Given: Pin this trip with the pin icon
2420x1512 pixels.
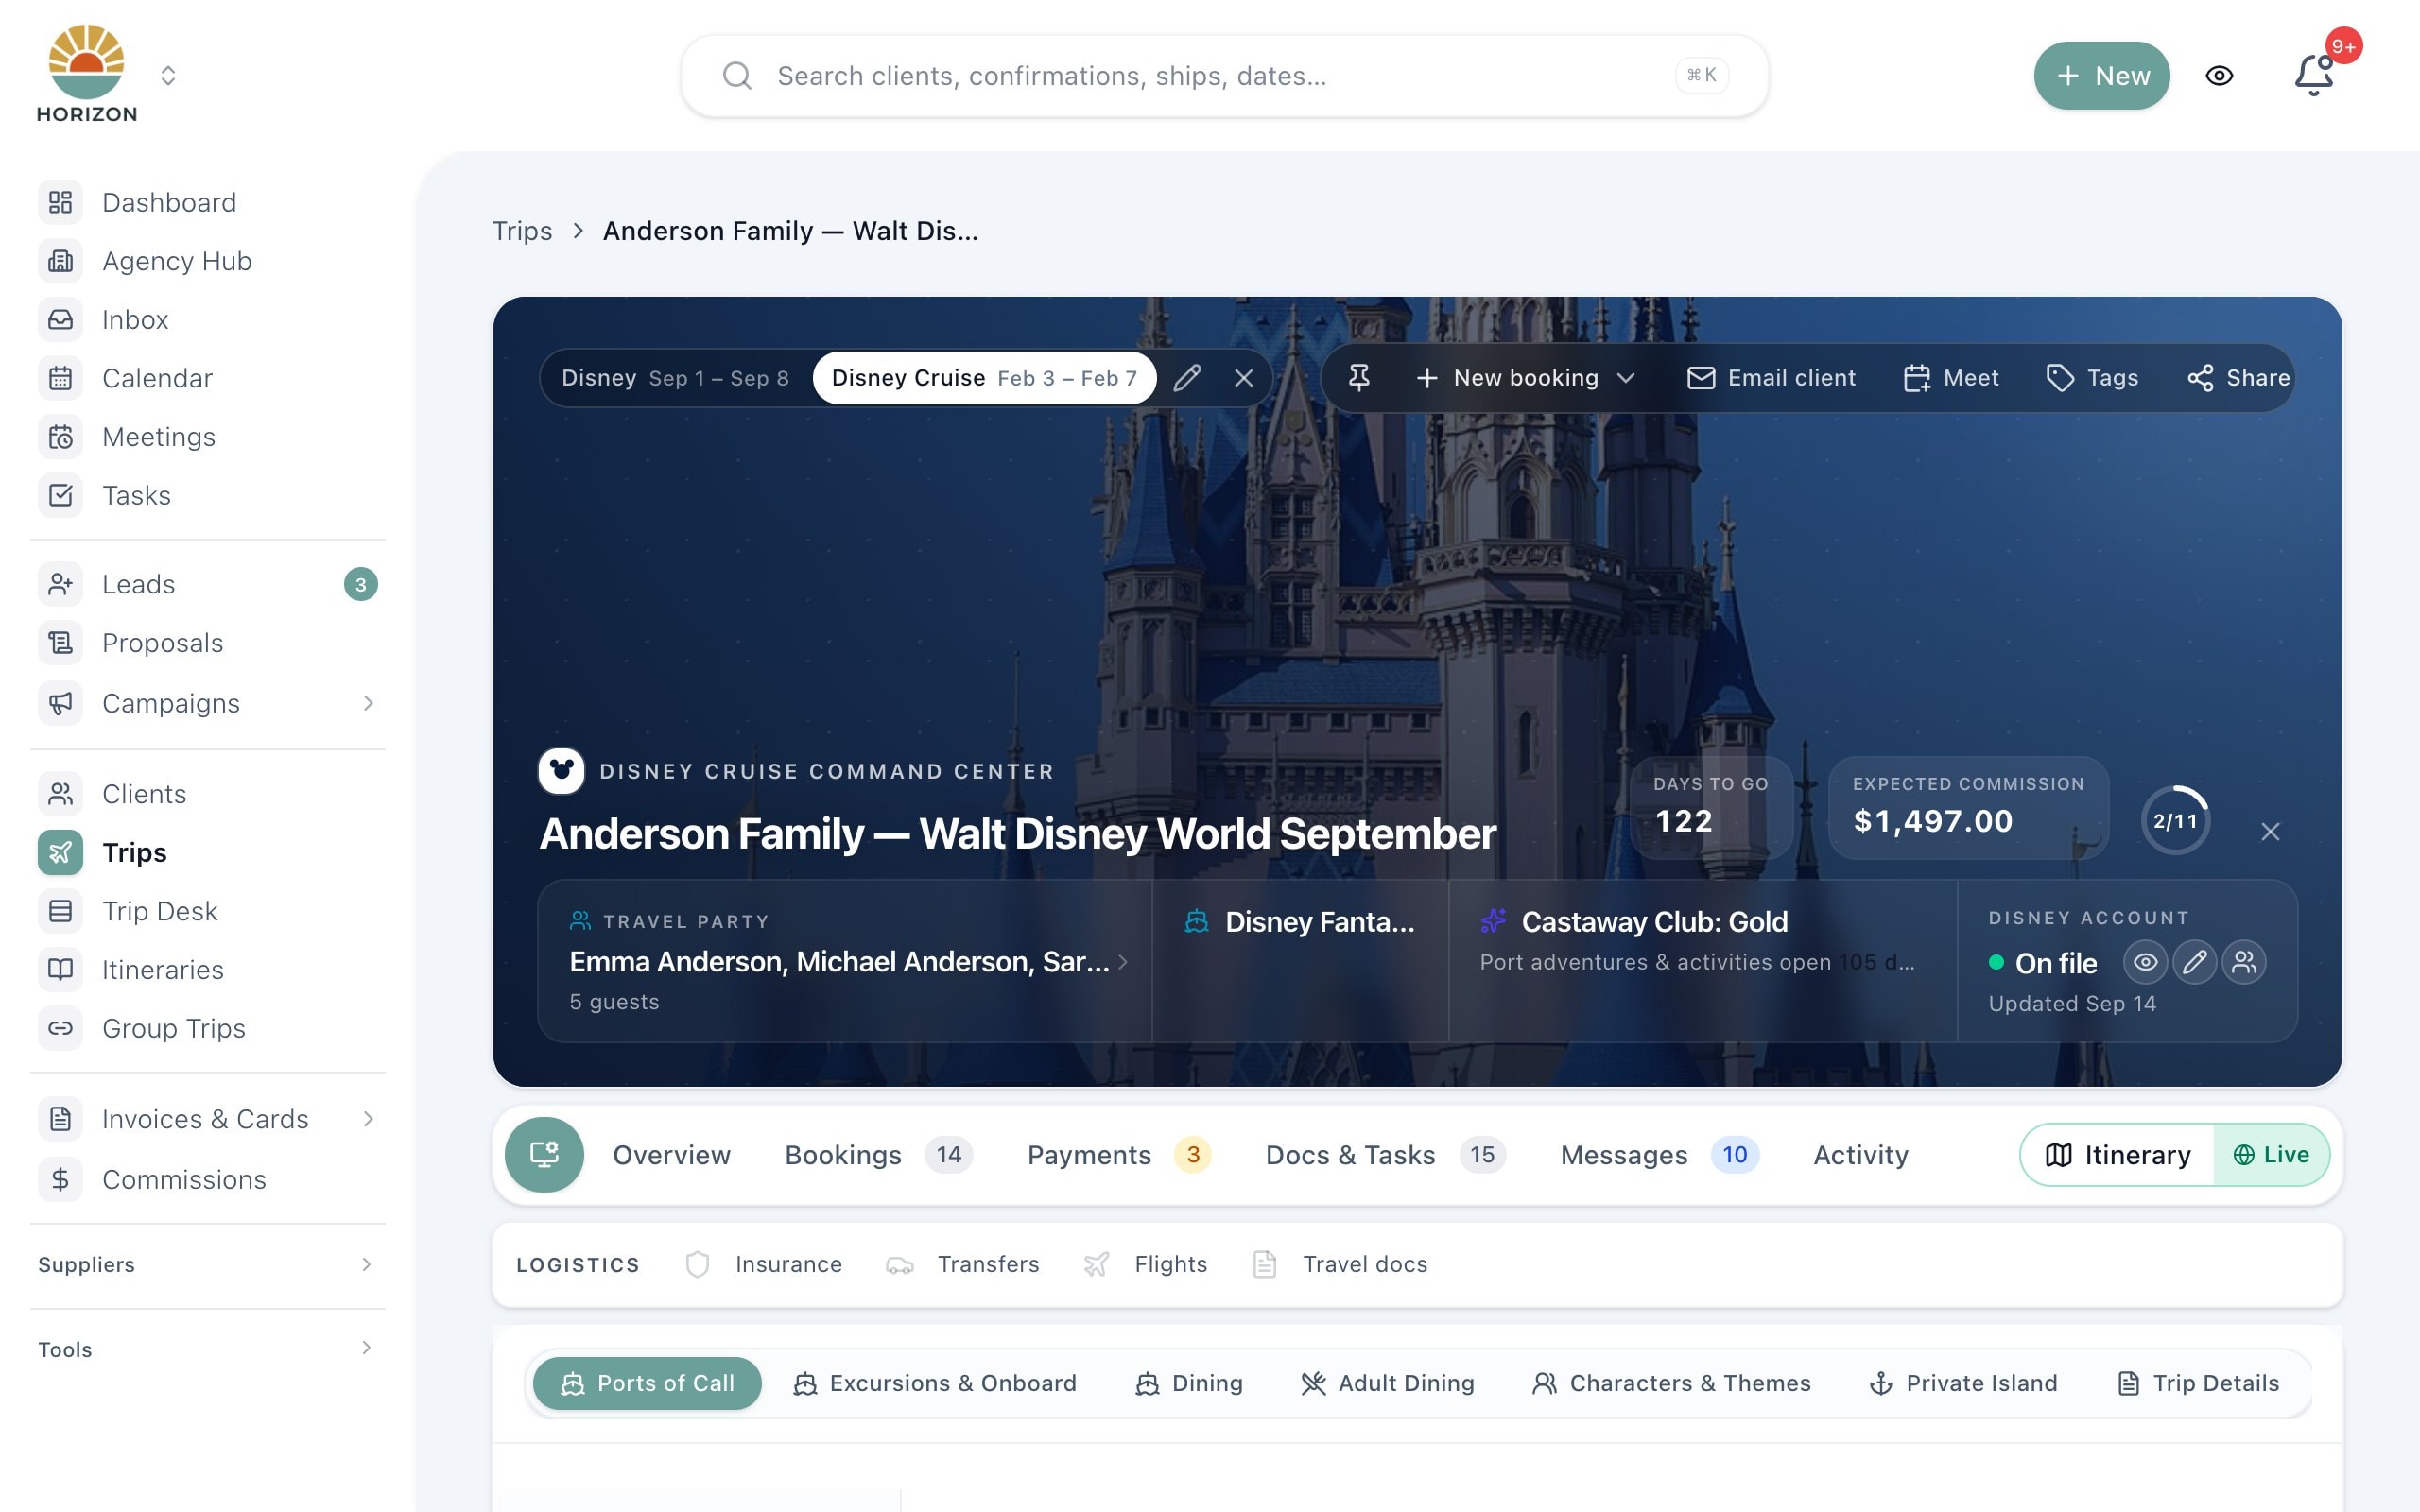Looking at the screenshot, I should [1359, 378].
